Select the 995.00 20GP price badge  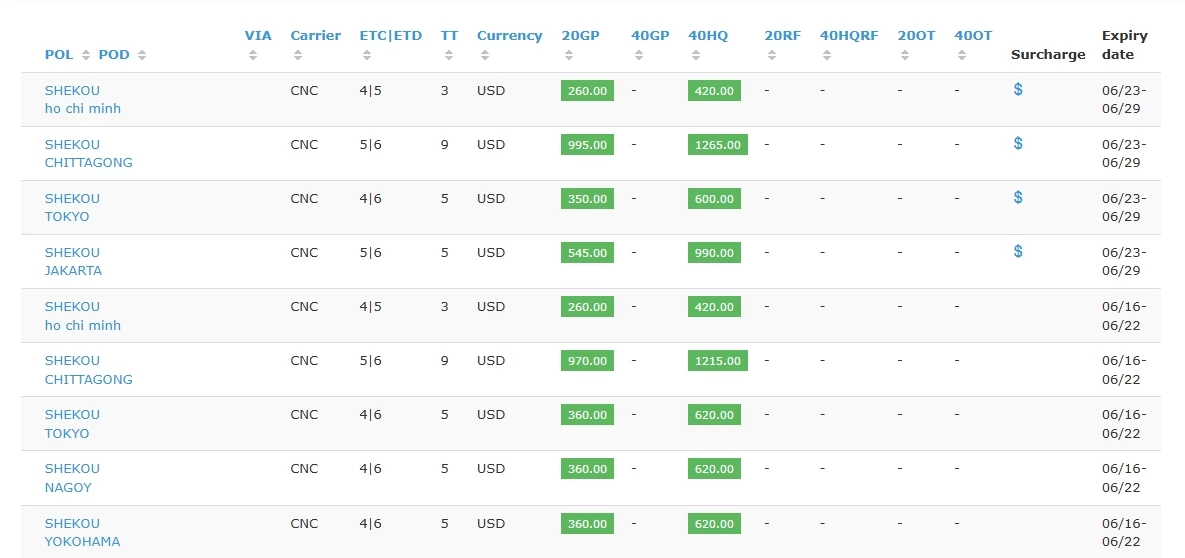point(587,144)
